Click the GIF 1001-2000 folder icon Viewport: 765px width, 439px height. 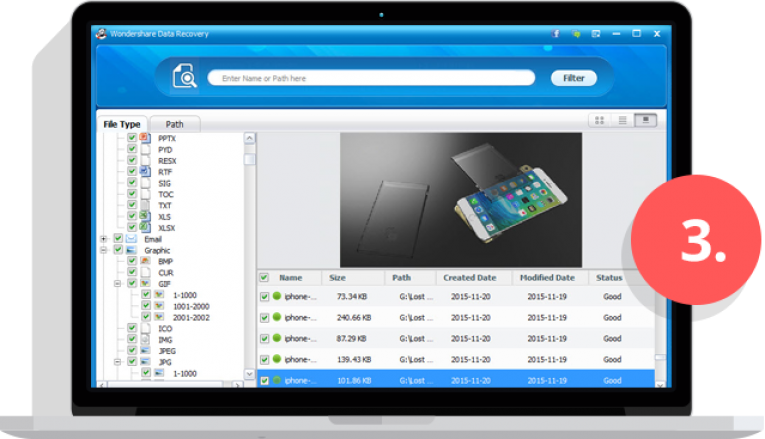(x=159, y=306)
